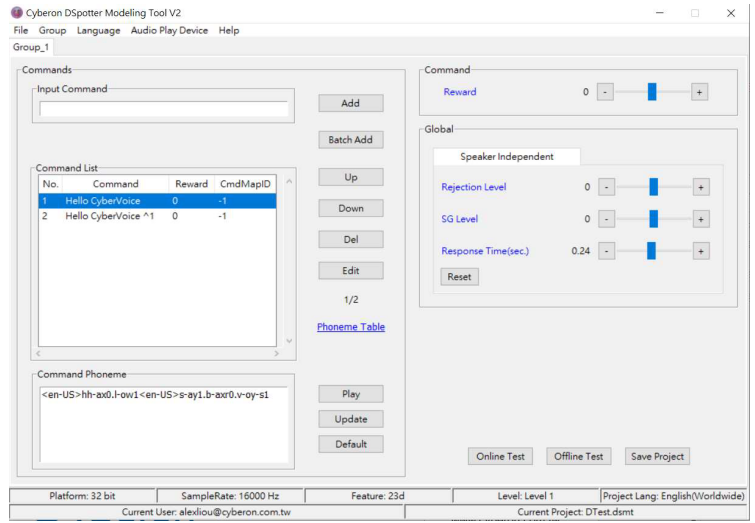Focus the Input Command text field
755x523 pixels.
[164, 108]
